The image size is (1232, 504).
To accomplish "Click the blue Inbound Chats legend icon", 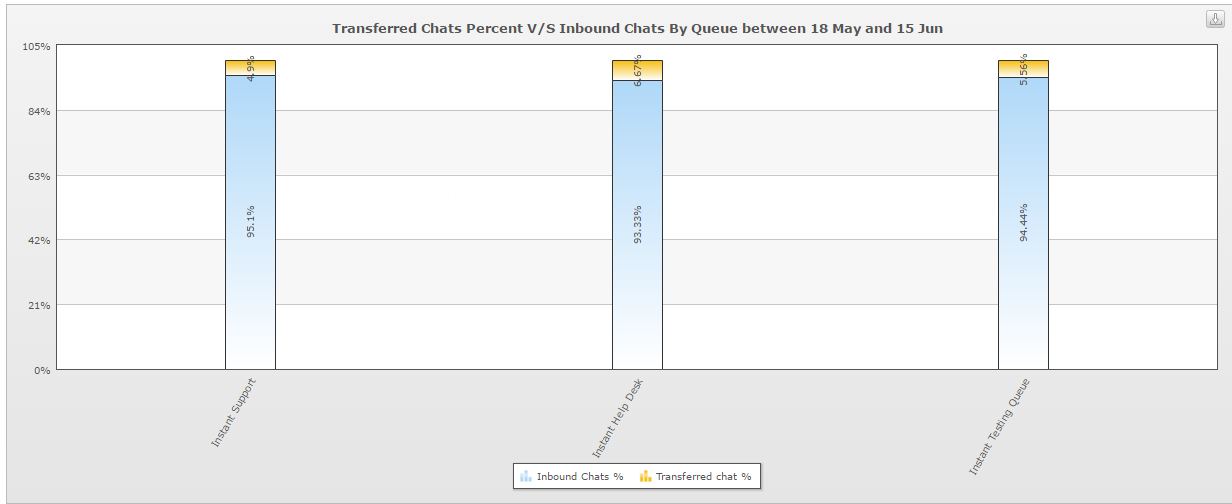I will 526,476.
